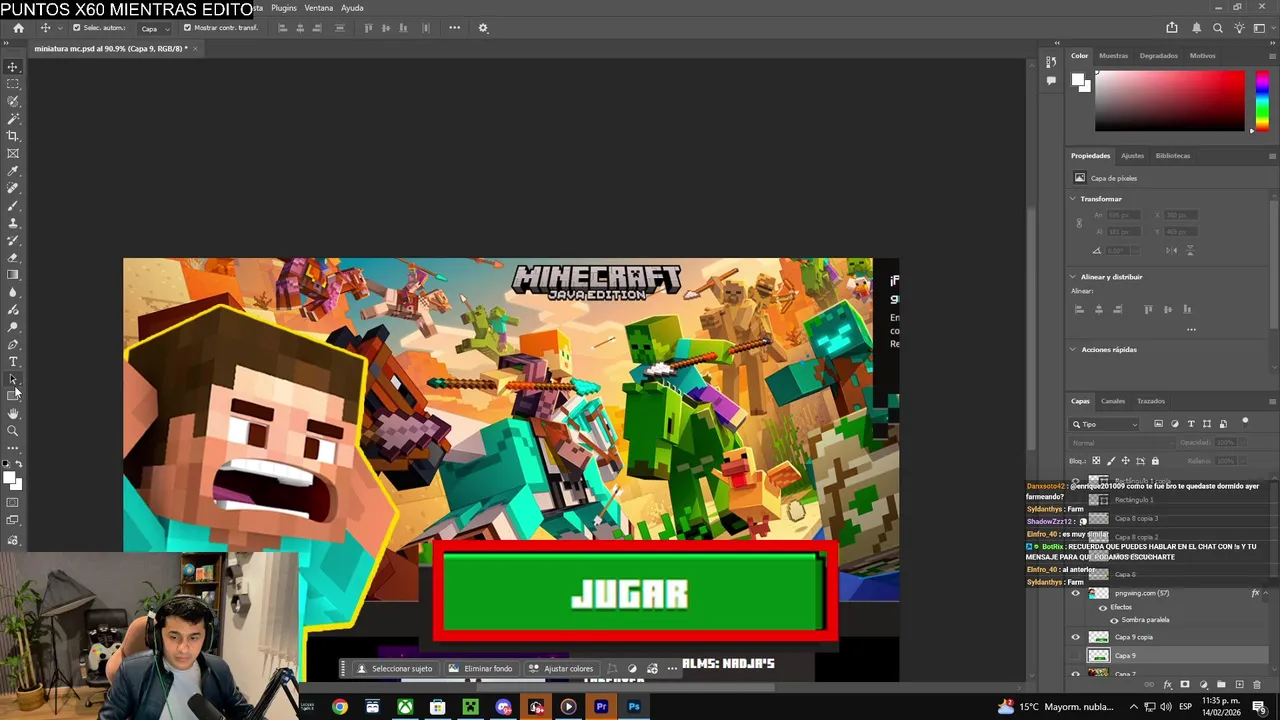This screenshot has height=720, width=1280.
Task: Hide the Sombra paralela effect
Action: click(1115, 620)
